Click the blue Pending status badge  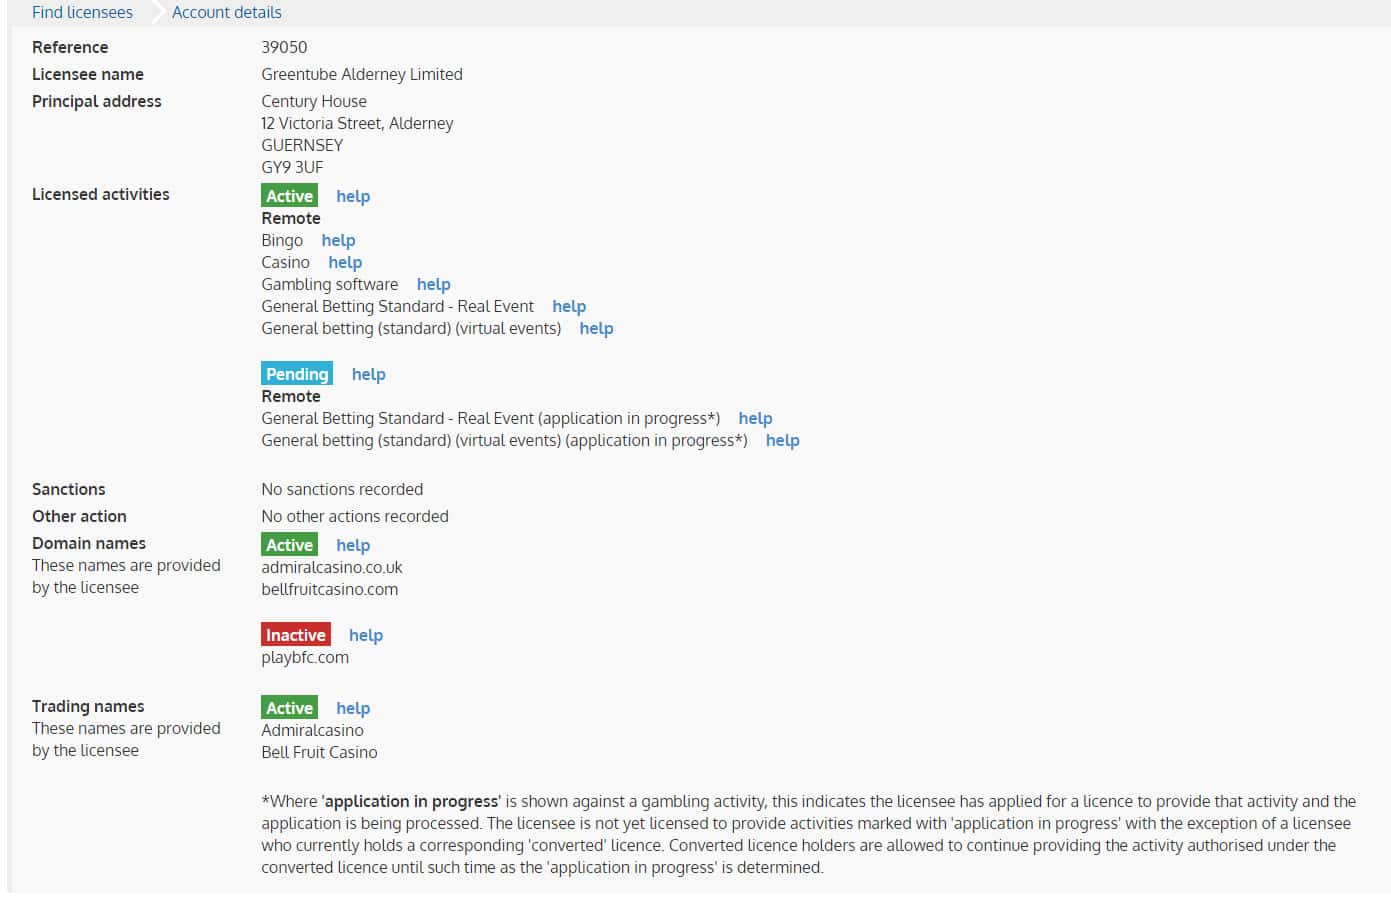(x=297, y=374)
